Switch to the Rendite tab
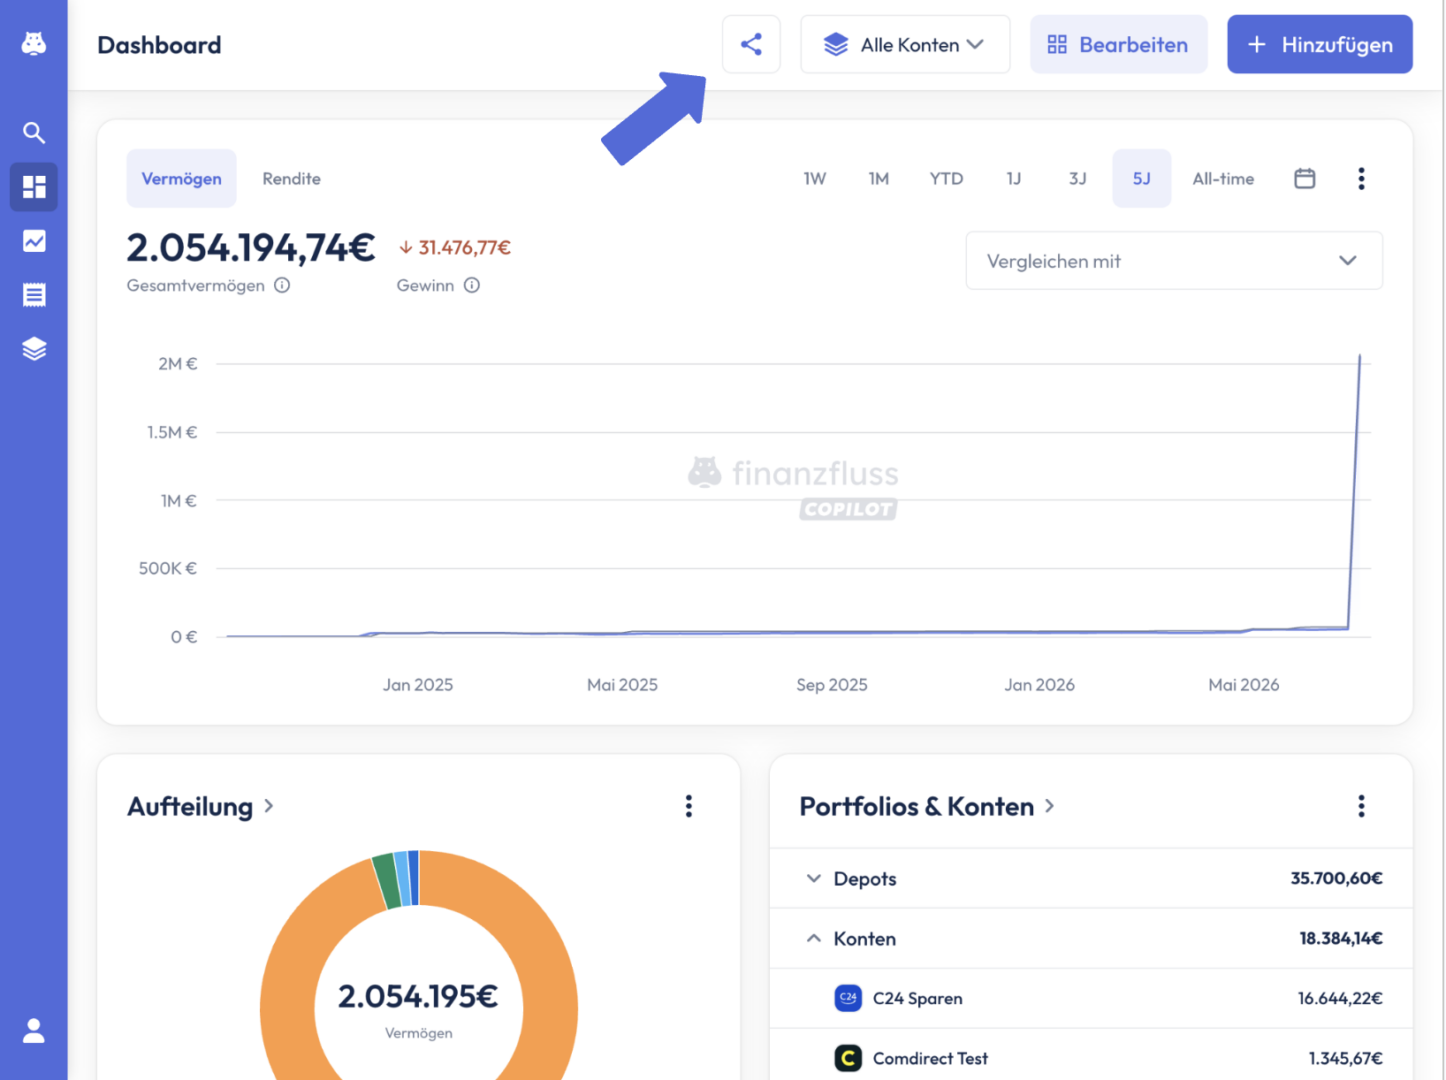This screenshot has width=1446, height=1080. click(x=292, y=178)
